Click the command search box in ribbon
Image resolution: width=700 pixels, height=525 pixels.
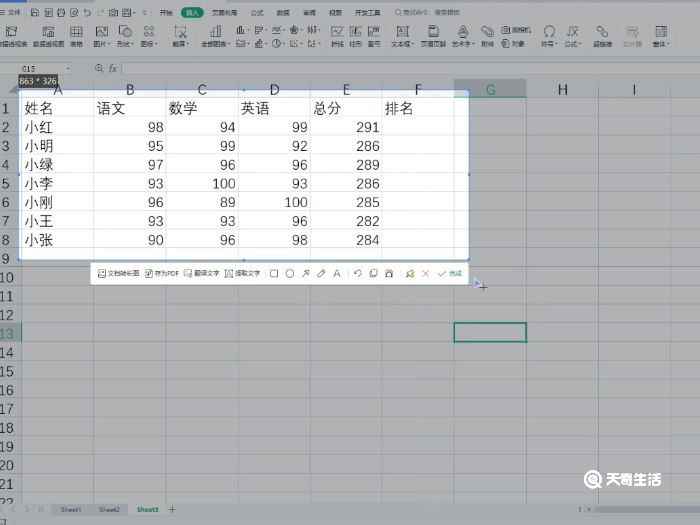point(427,12)
